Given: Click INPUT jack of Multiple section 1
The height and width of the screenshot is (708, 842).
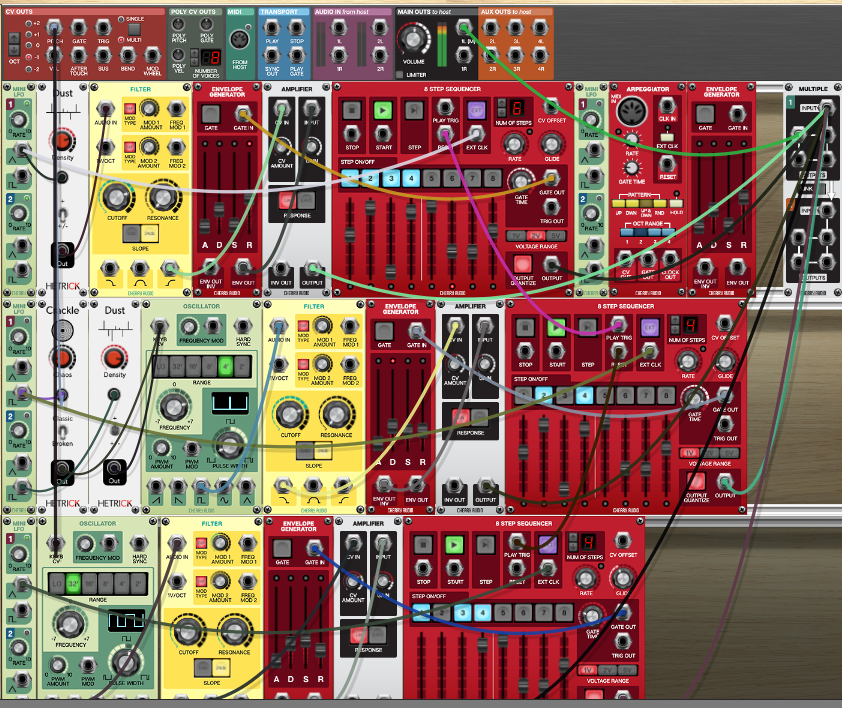Looking at the screenshot, I should pyautogui.click(x=828, y=107).
